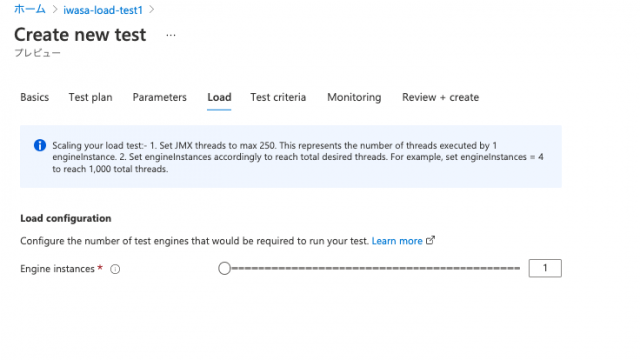
Task: Open the Review + create tab
Action: (440, 97)
